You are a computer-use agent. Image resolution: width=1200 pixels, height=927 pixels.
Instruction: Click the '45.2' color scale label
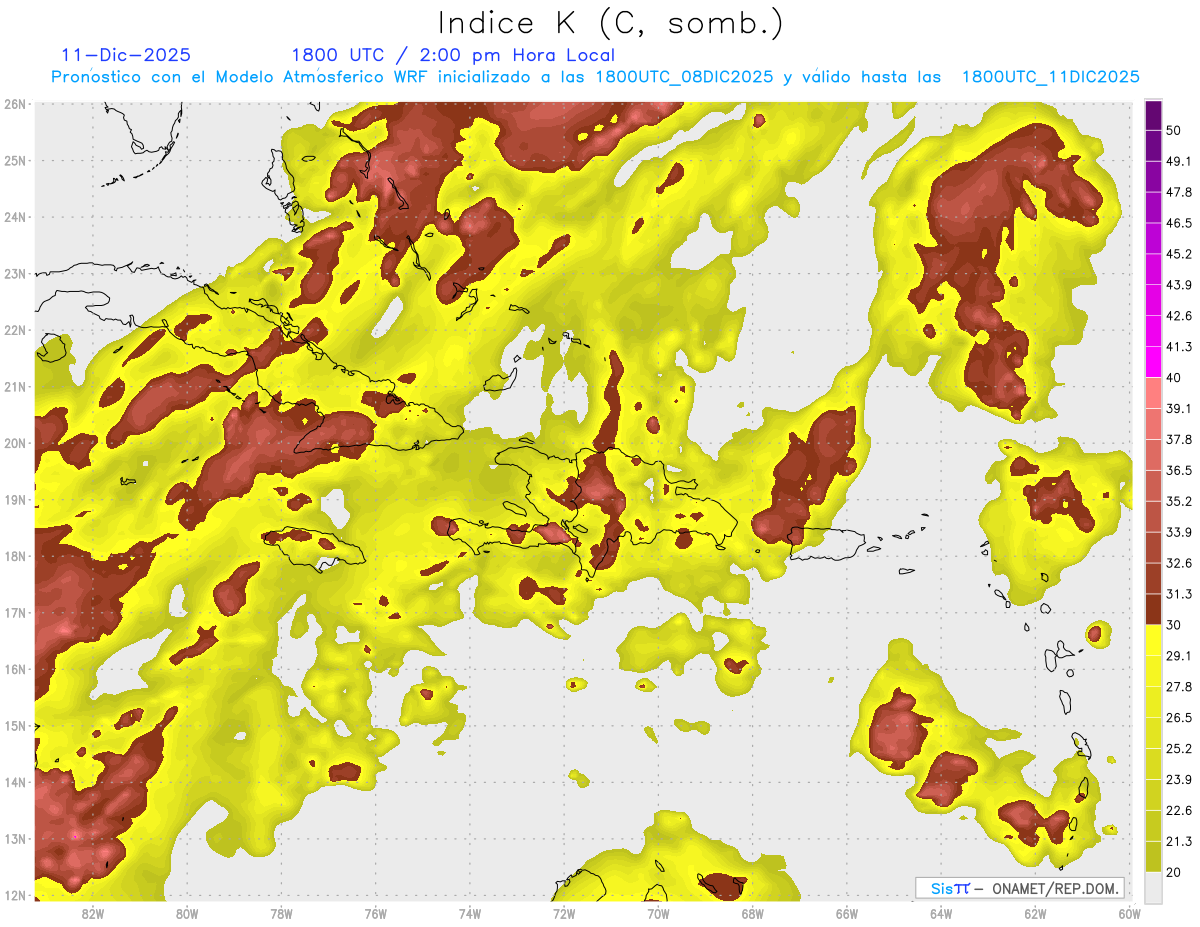(1179, 255)
